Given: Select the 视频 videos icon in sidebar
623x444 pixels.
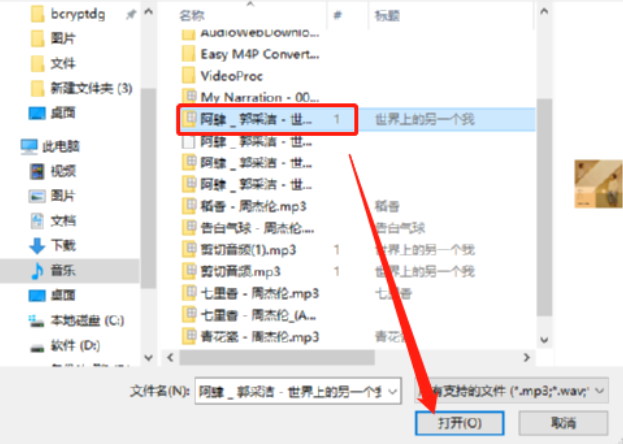Looking at the screenshot, I should (37, 171).
